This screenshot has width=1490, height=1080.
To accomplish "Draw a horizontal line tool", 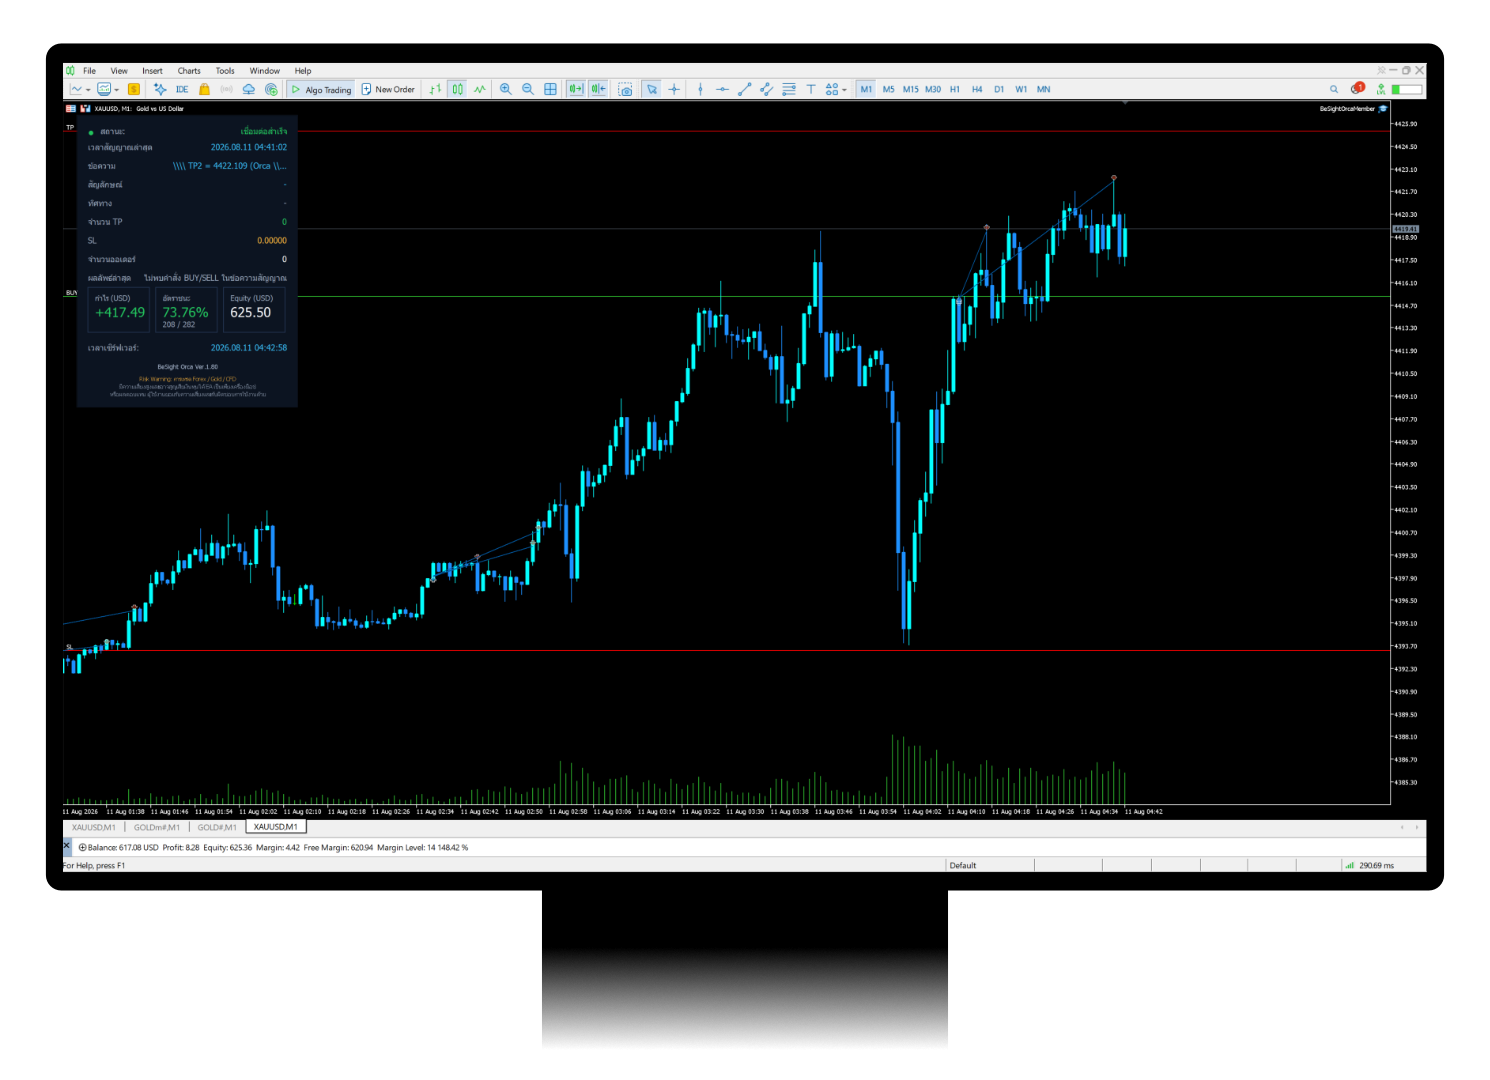I will pos(722,89).
